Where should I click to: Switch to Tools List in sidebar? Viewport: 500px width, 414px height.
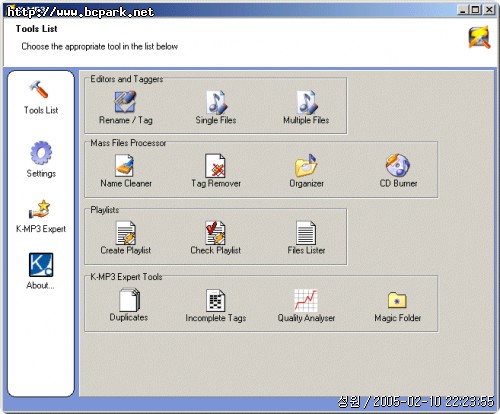[x=41, y=97]
